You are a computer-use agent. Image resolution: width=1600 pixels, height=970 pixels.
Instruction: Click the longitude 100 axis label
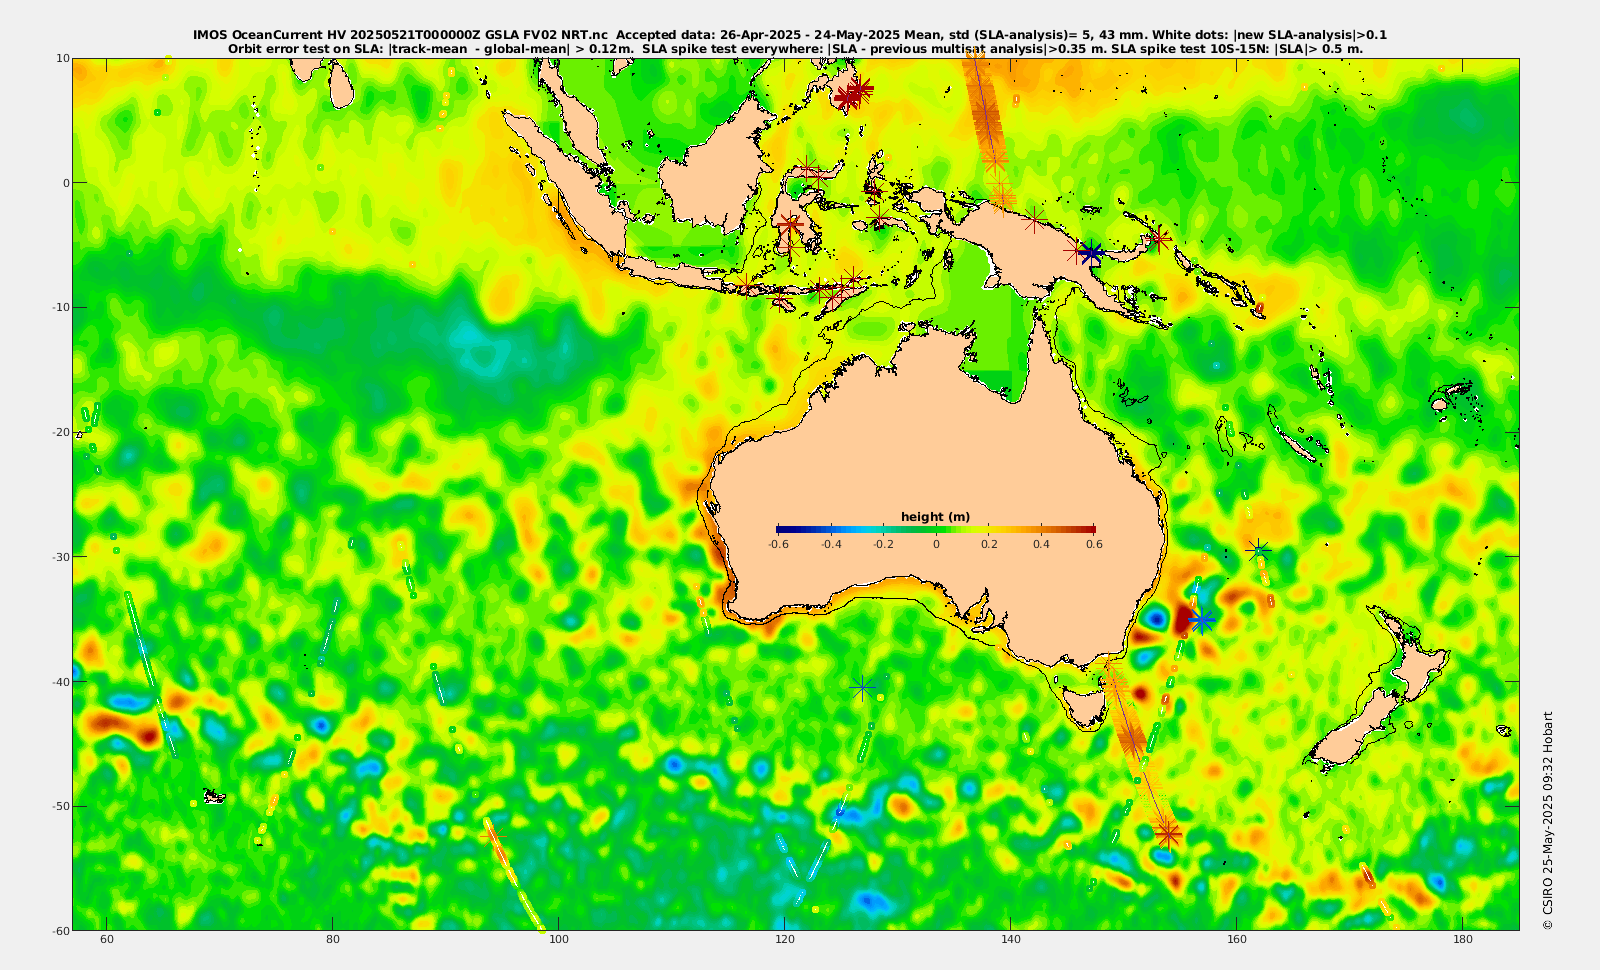click(x=559, y=940)
